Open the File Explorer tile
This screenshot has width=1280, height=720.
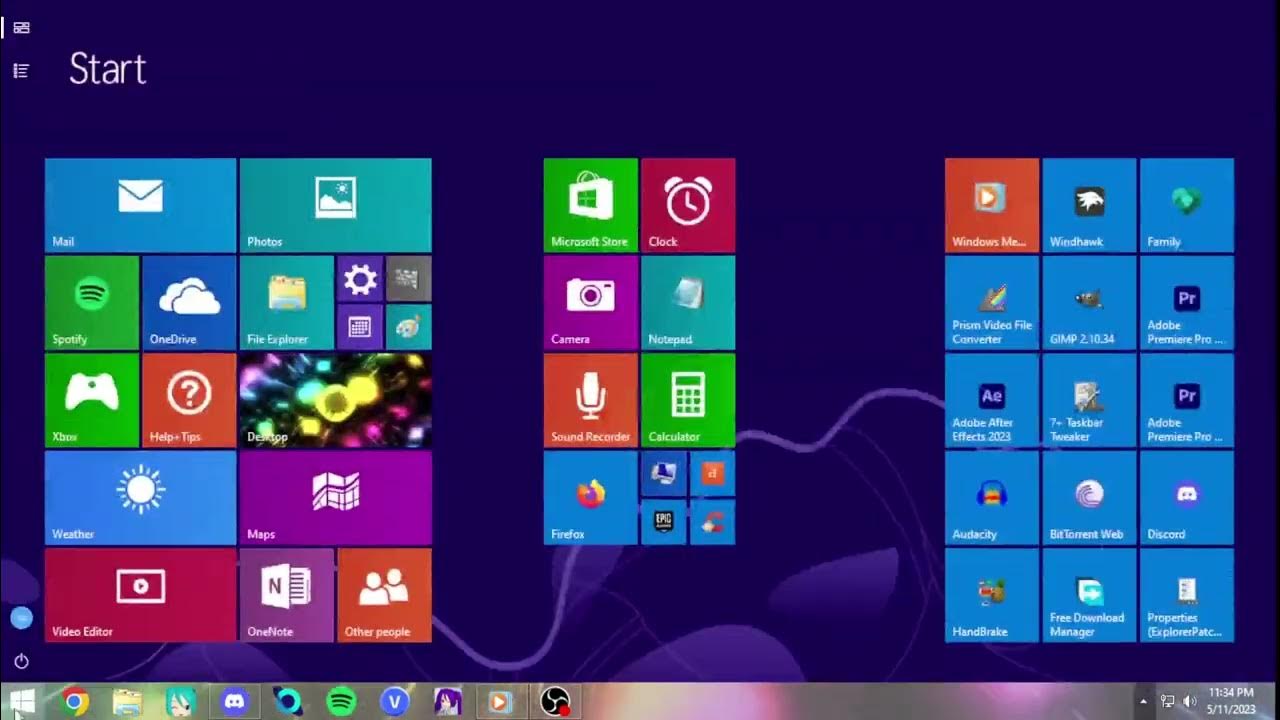click(287, 302)
